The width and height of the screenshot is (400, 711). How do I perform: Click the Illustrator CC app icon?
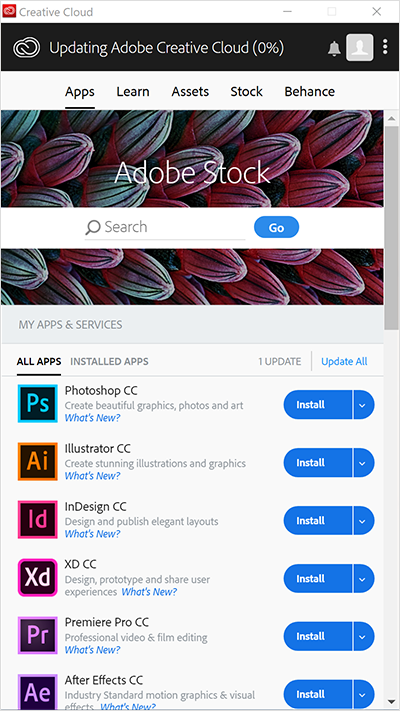coord(38,462)
